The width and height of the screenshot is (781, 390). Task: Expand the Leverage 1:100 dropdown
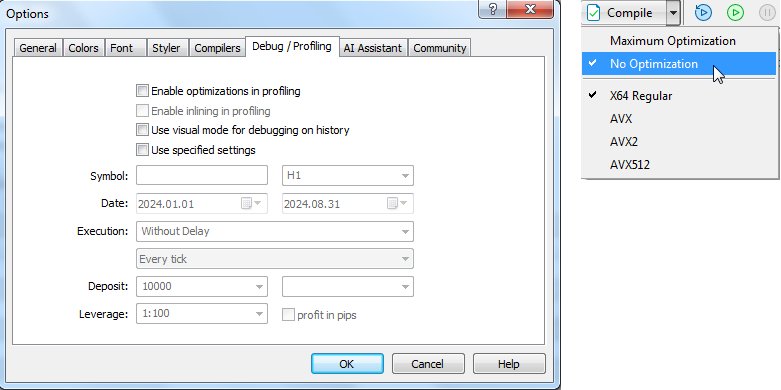click(202, 314)
